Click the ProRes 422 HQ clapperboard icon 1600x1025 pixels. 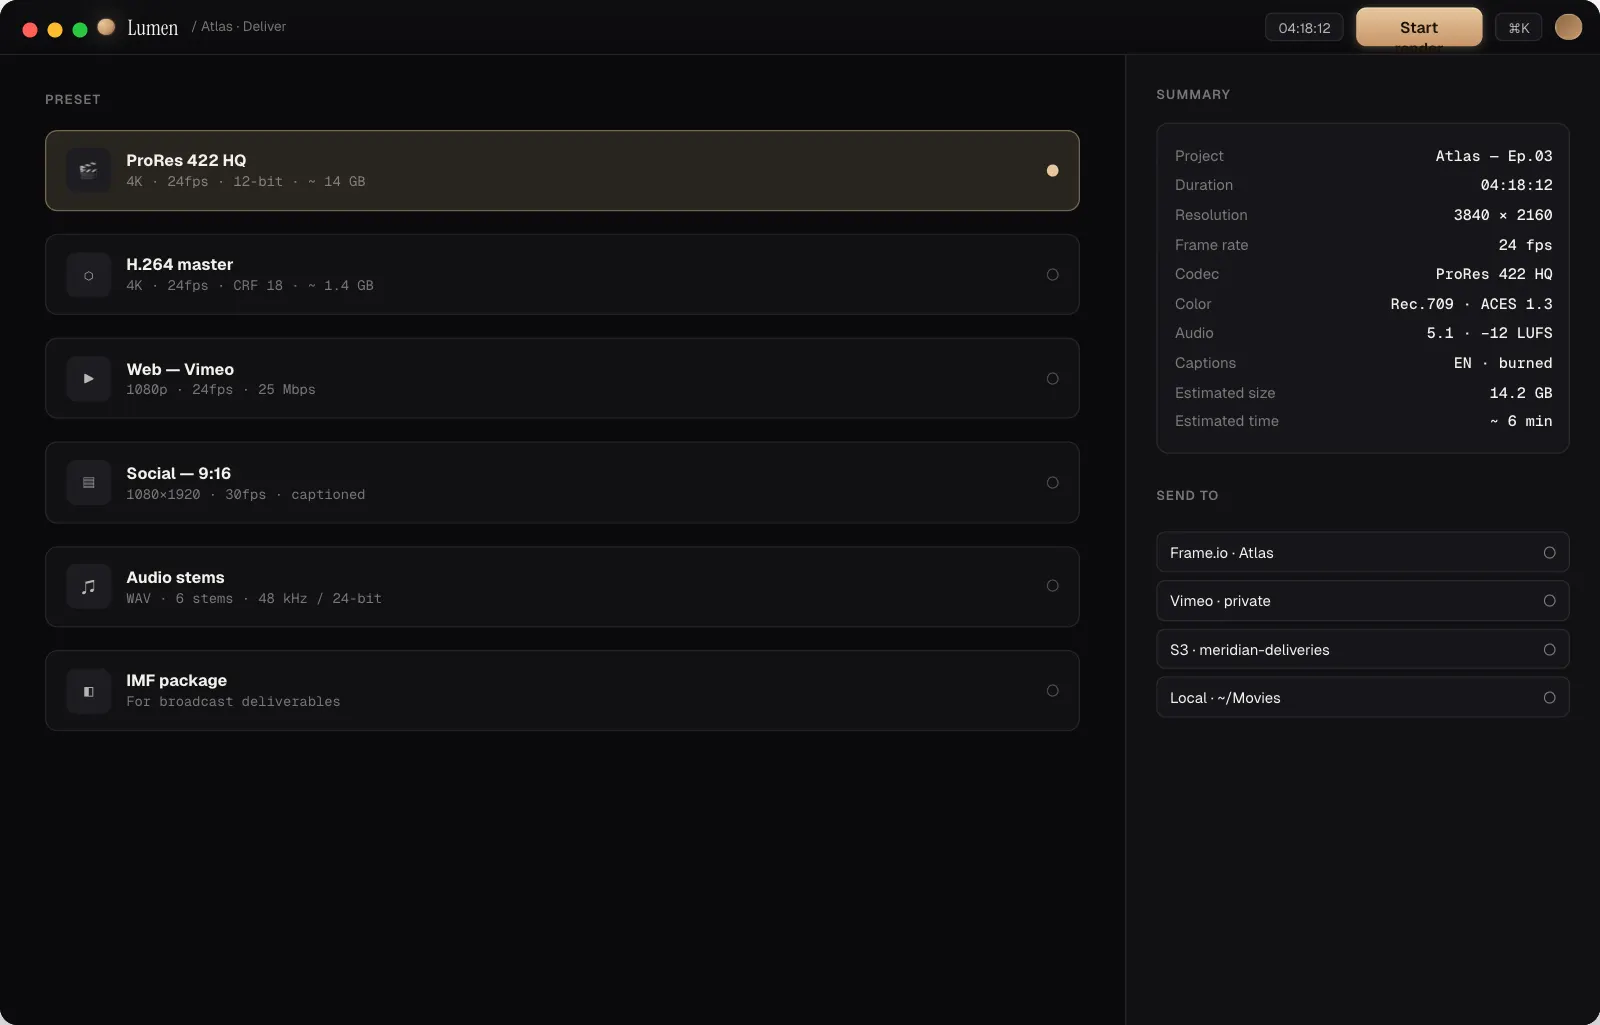click(x=88, y=170)
